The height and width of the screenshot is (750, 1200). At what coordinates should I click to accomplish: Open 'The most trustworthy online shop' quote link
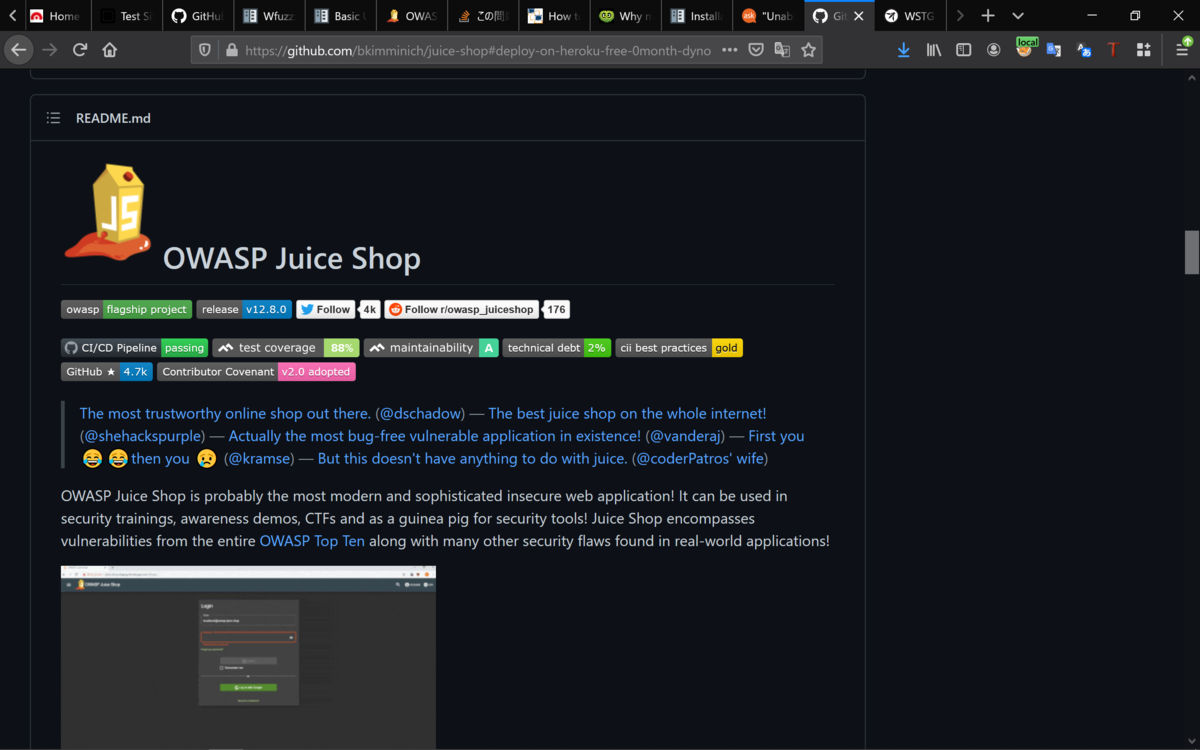coord(225,413)
